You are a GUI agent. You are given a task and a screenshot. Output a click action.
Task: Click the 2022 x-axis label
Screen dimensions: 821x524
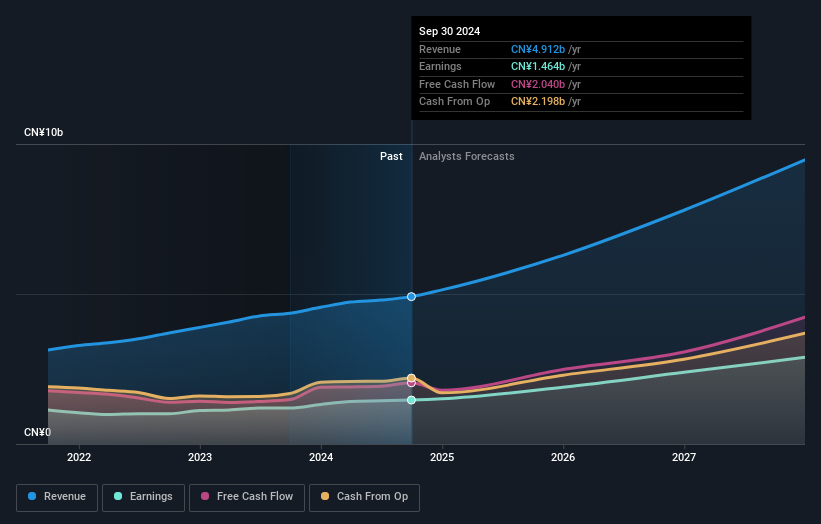[x=79, y=457]
